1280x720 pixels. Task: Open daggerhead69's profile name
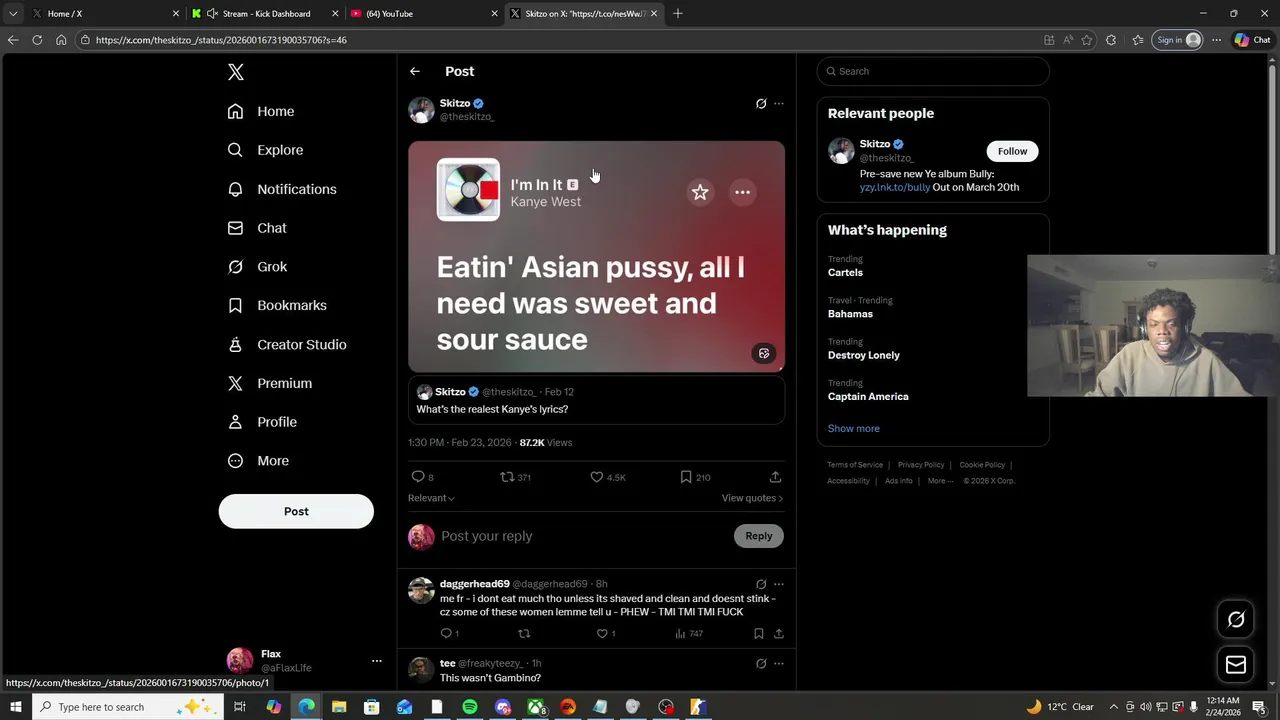(x=475, y=584)
